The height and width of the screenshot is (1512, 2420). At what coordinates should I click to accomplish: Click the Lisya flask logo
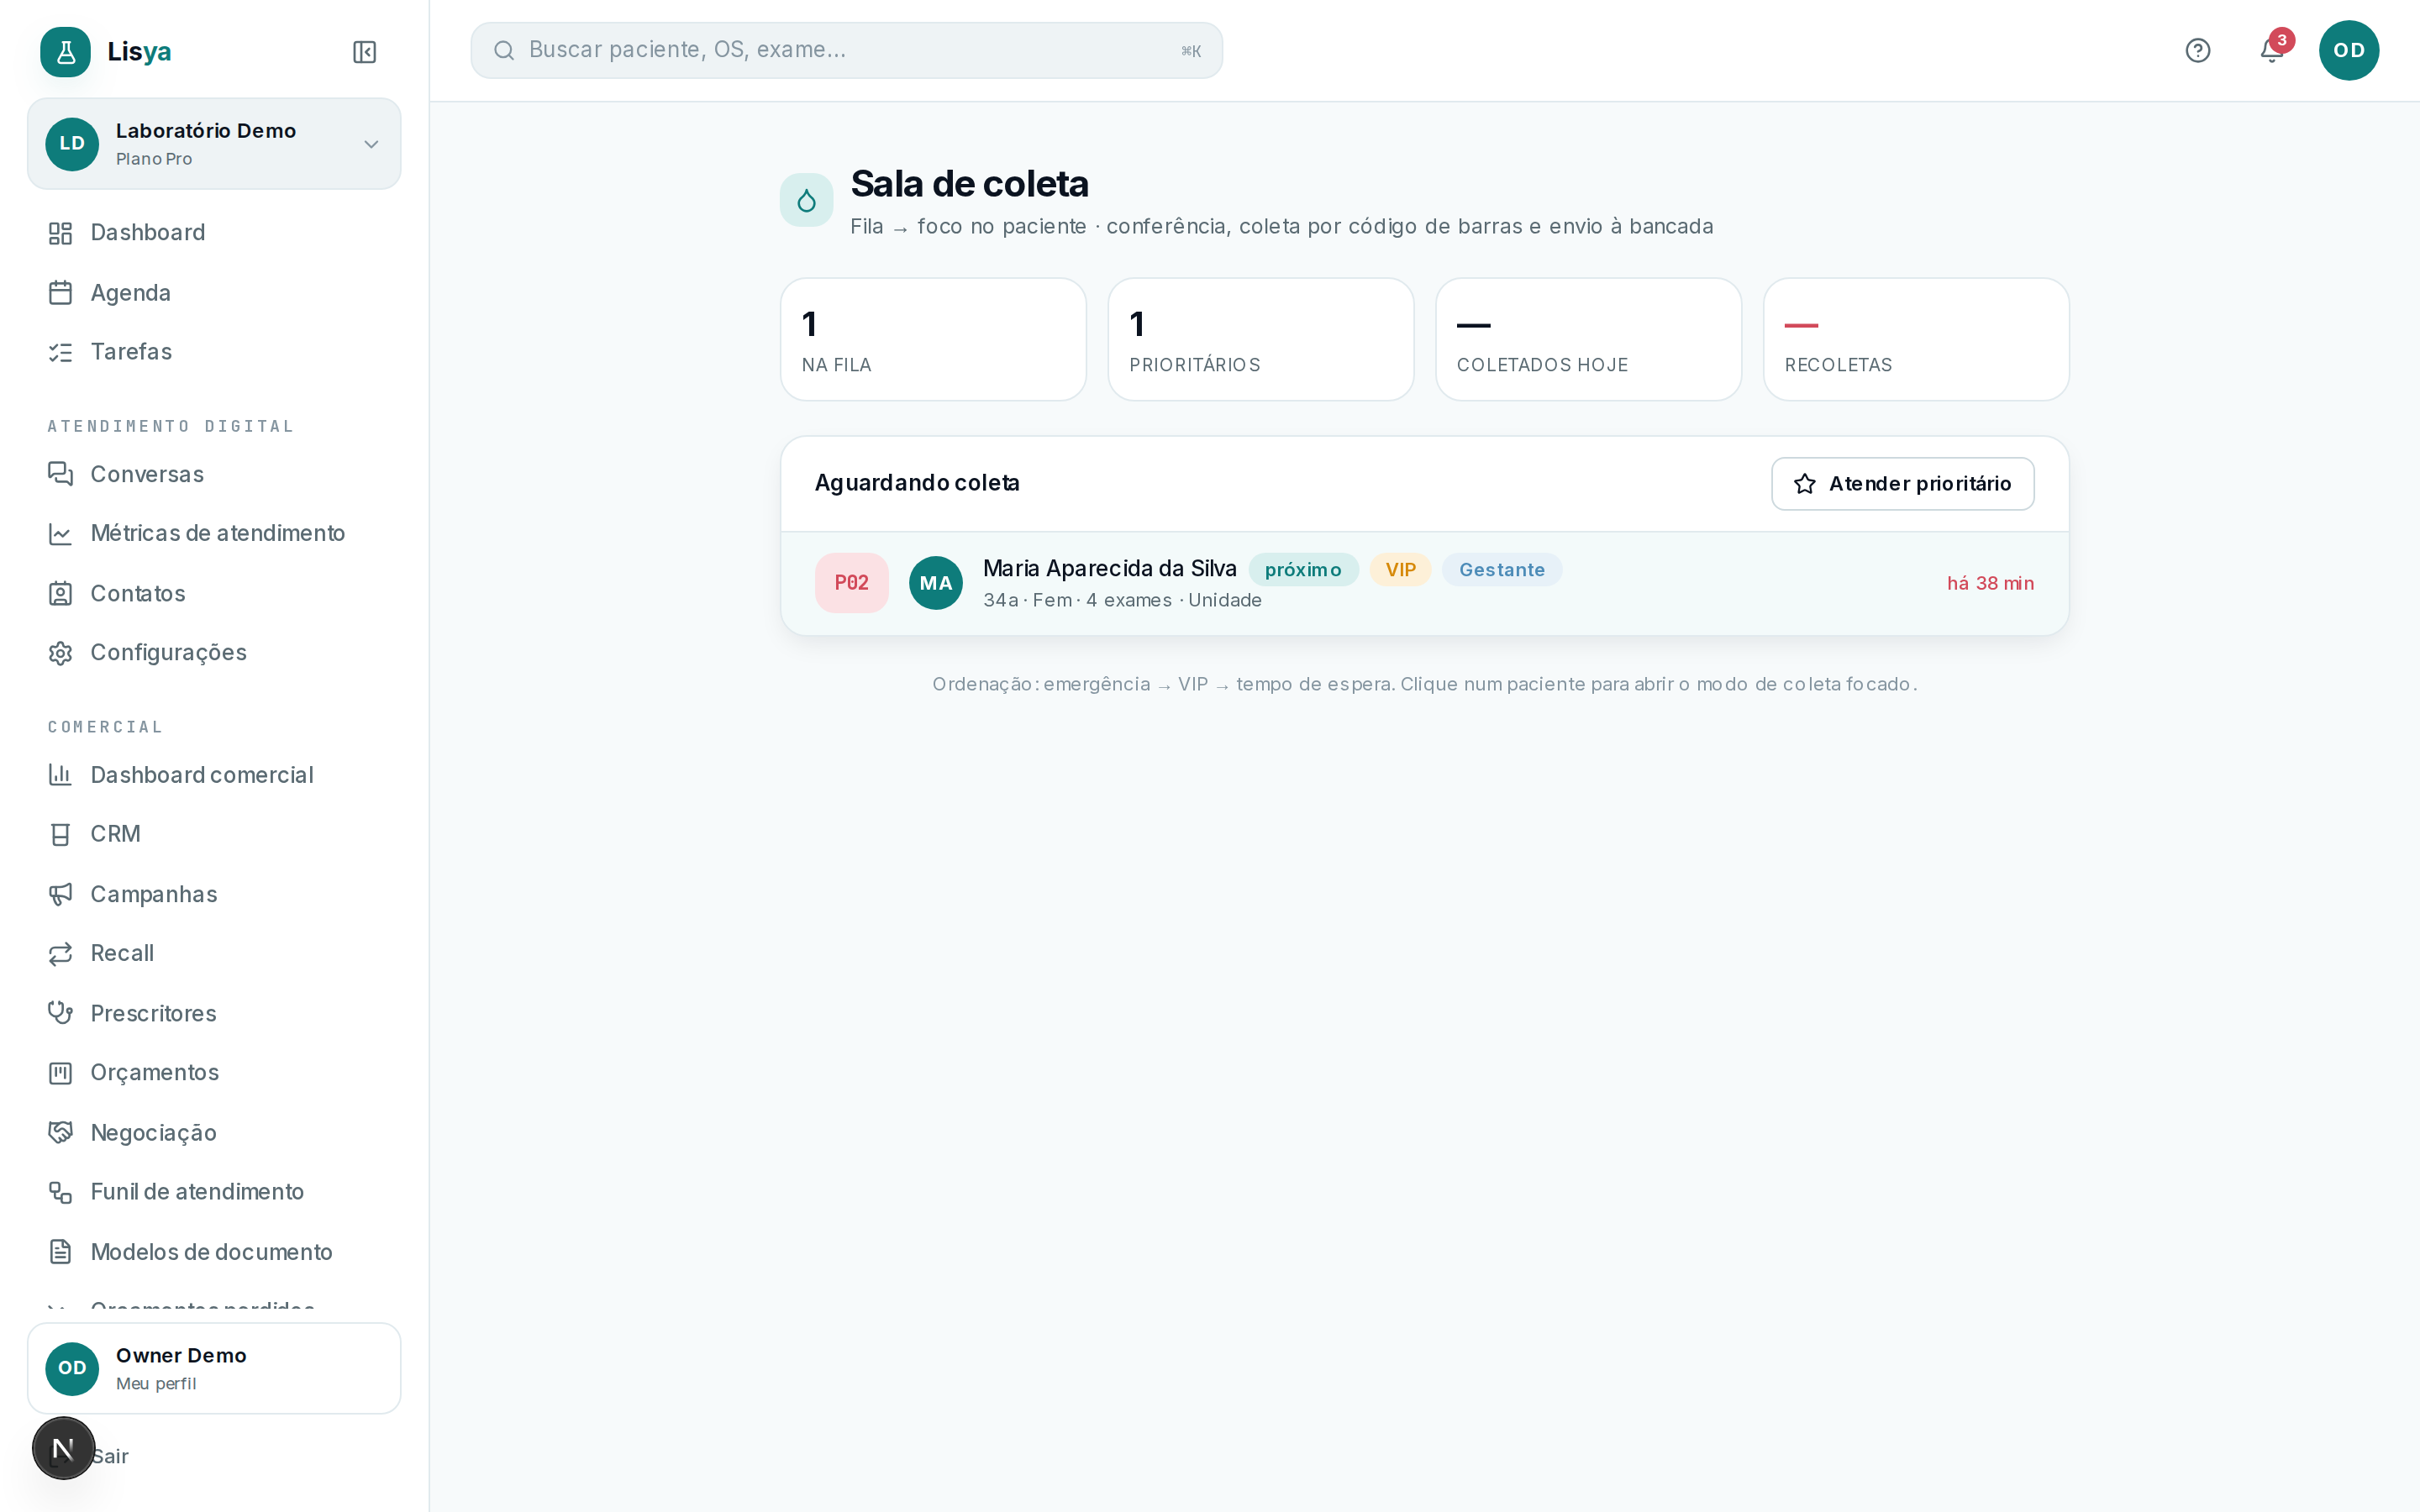point(65,51)
